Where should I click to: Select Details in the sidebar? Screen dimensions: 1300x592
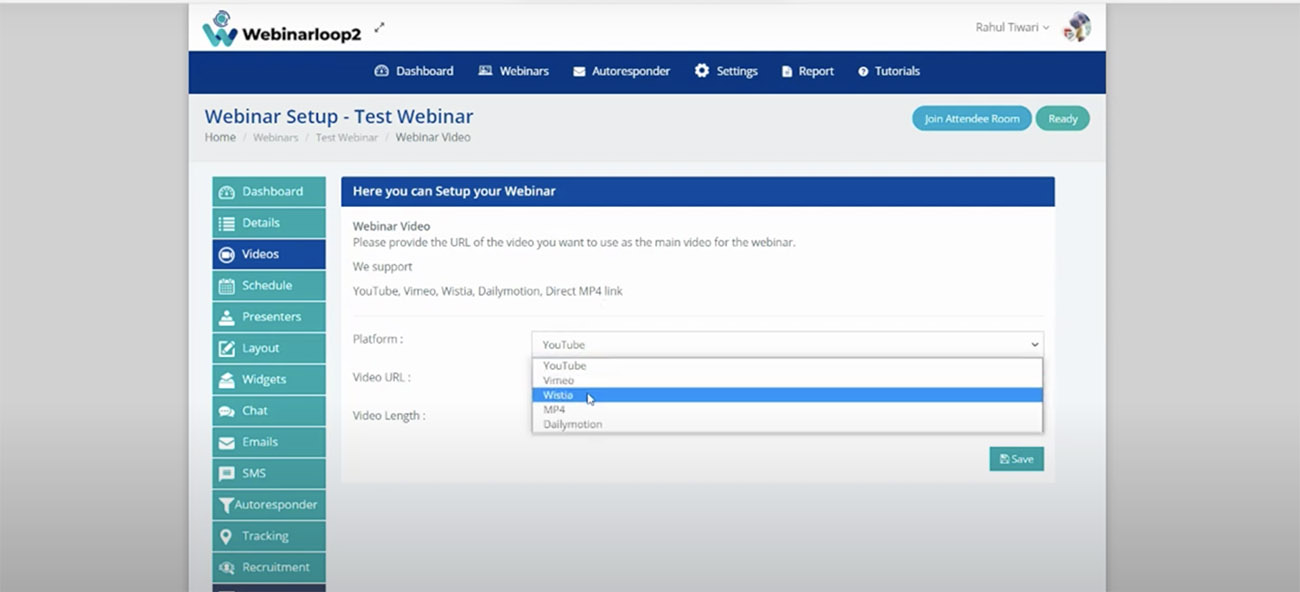[269, 223]
